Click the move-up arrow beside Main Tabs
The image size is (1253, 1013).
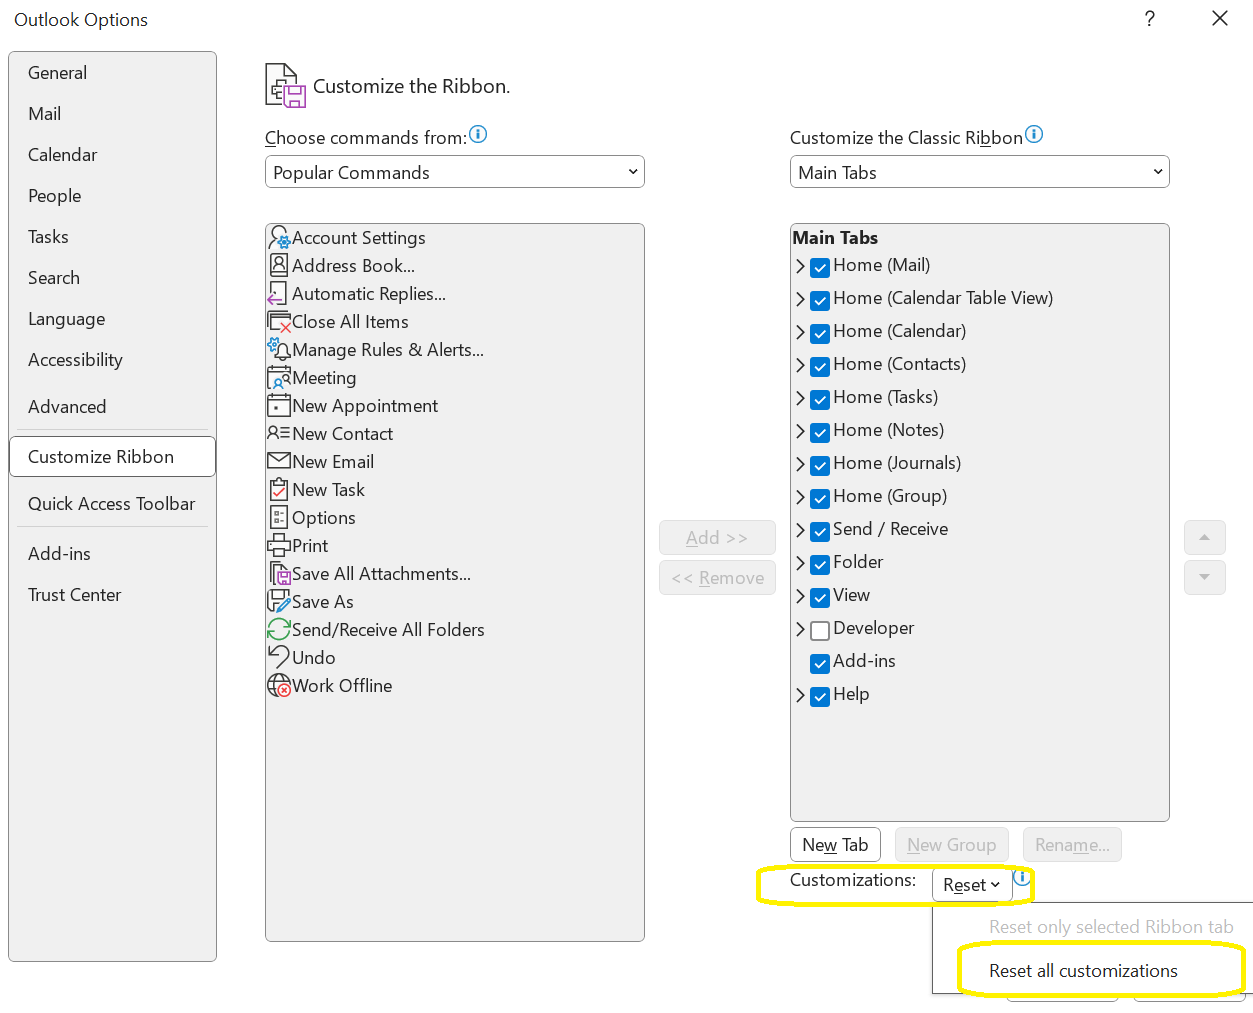(x=1204, y=537)
